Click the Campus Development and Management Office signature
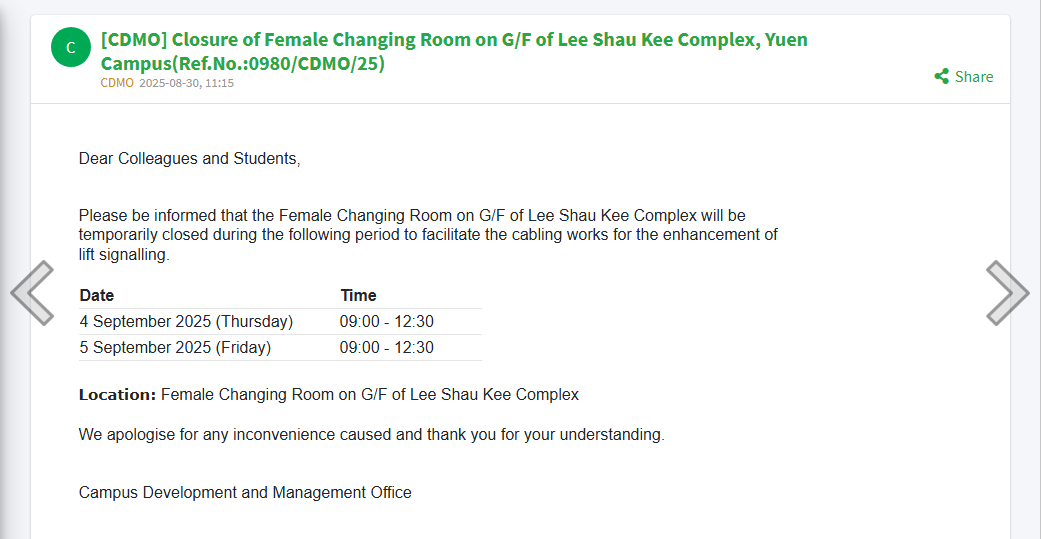This screenshot has width=1041, height=539. (245, 493)
